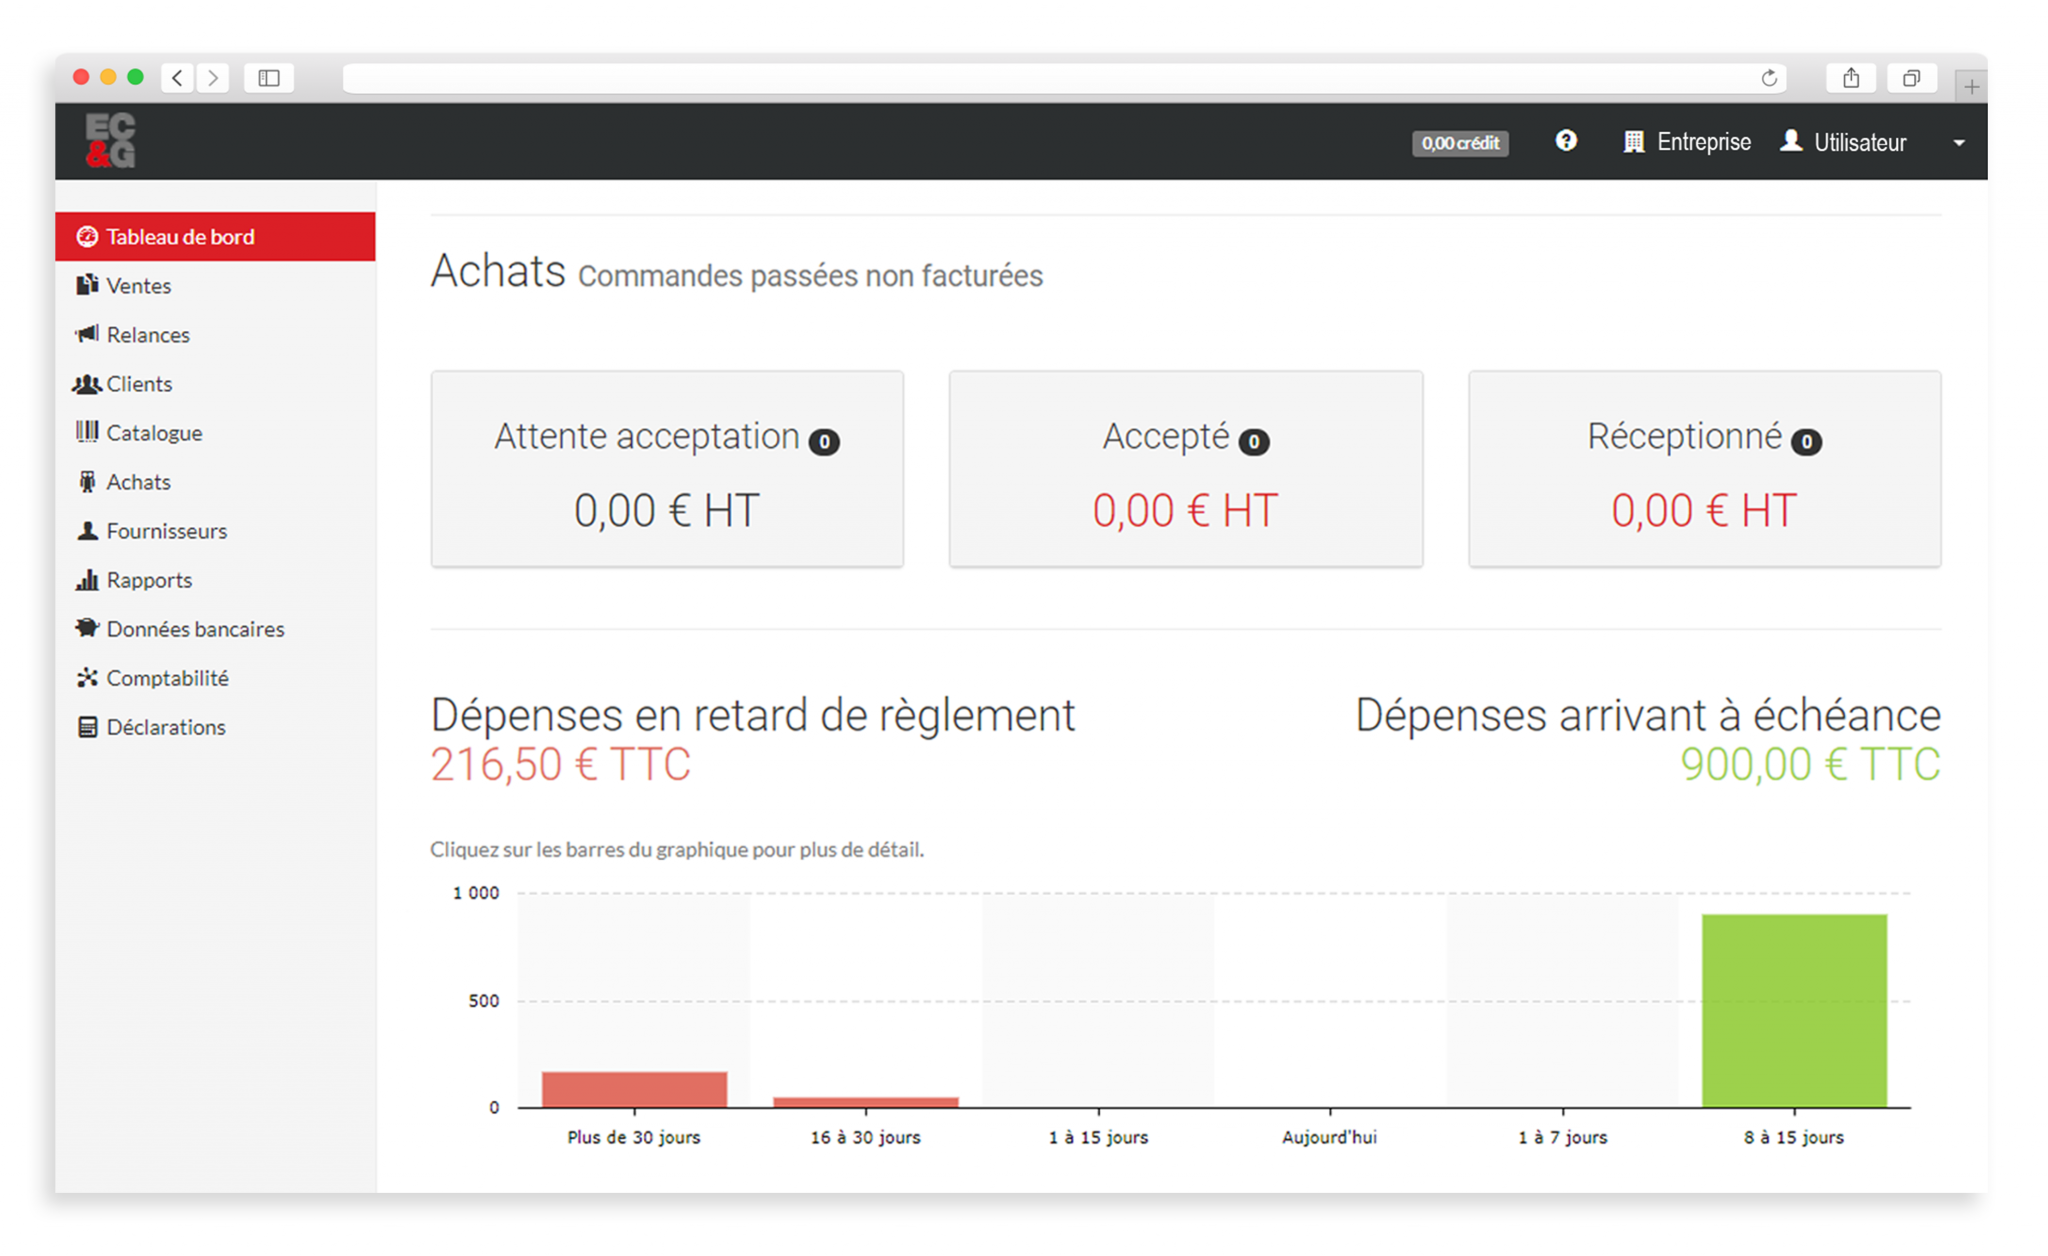This screenshot has width=2048, height=1256.
Task: Open the Accepté card
Action: 1186,469
